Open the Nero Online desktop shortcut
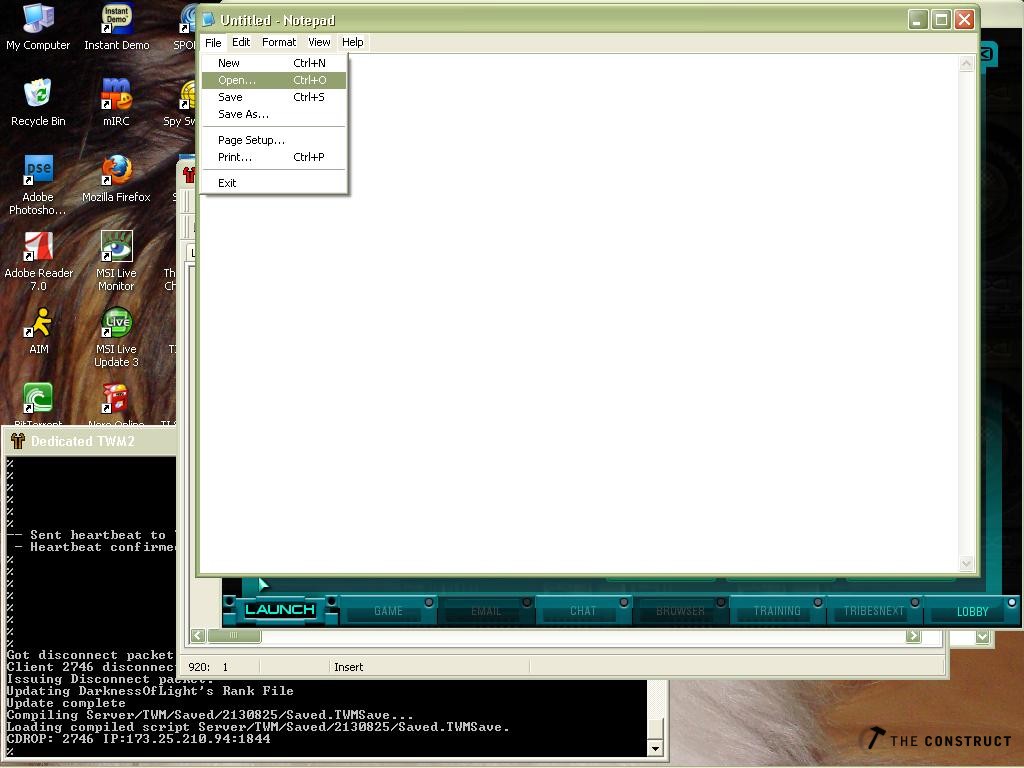Screen dimensions: 1024x768 (116, 405)
